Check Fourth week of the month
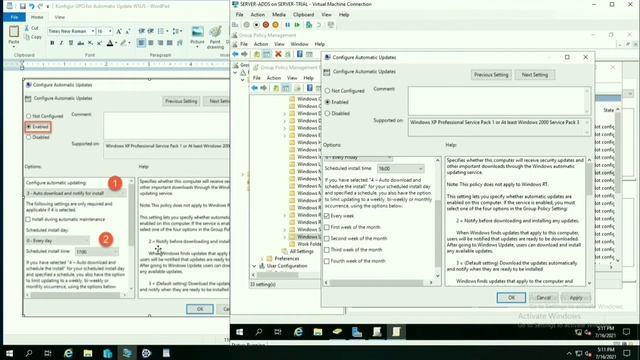 pyautogui.click(x=327, y=261)
